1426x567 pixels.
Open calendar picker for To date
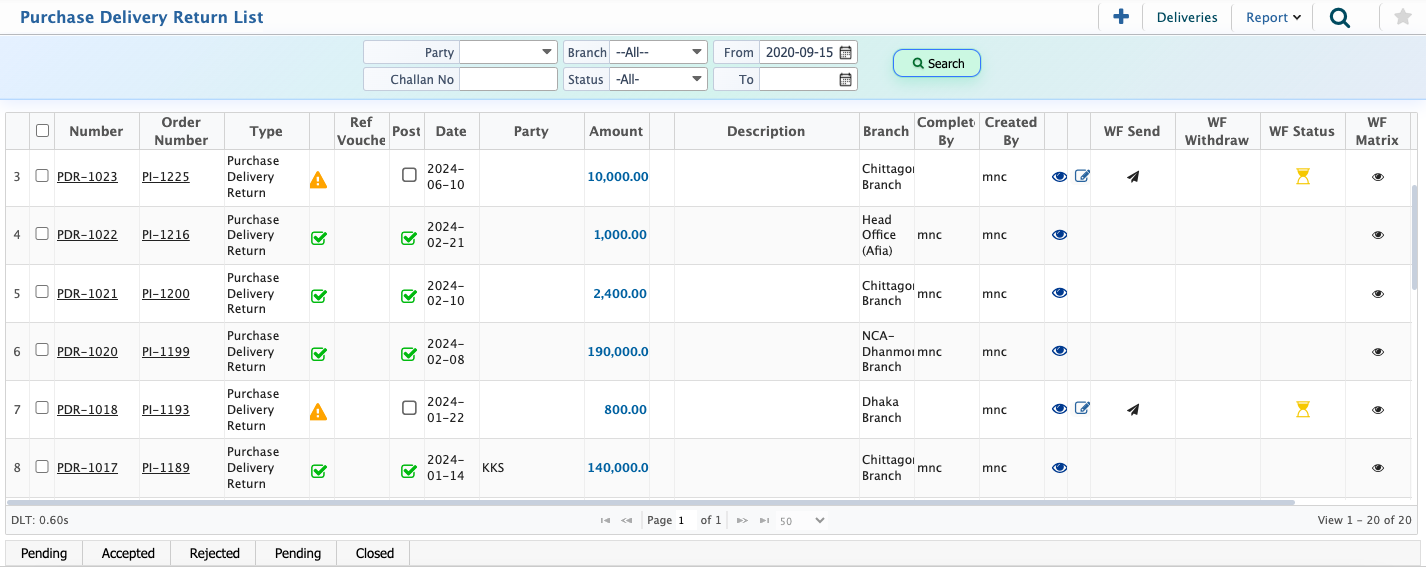coord(845,79)
